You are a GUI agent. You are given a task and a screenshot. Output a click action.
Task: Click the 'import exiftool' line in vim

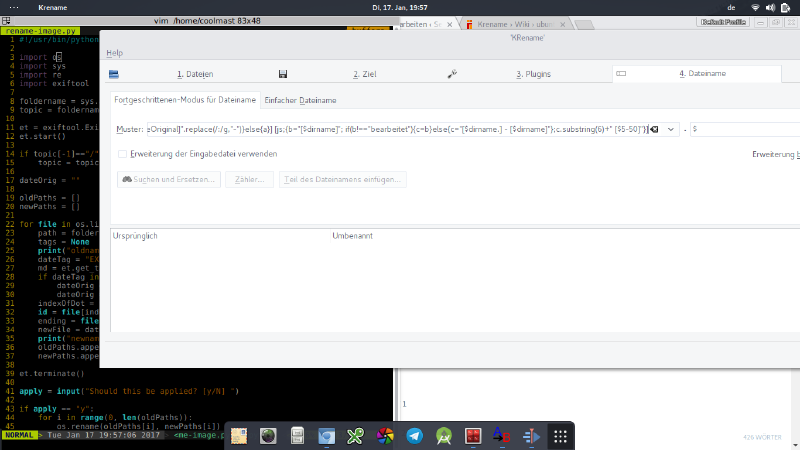click(54, 84)
